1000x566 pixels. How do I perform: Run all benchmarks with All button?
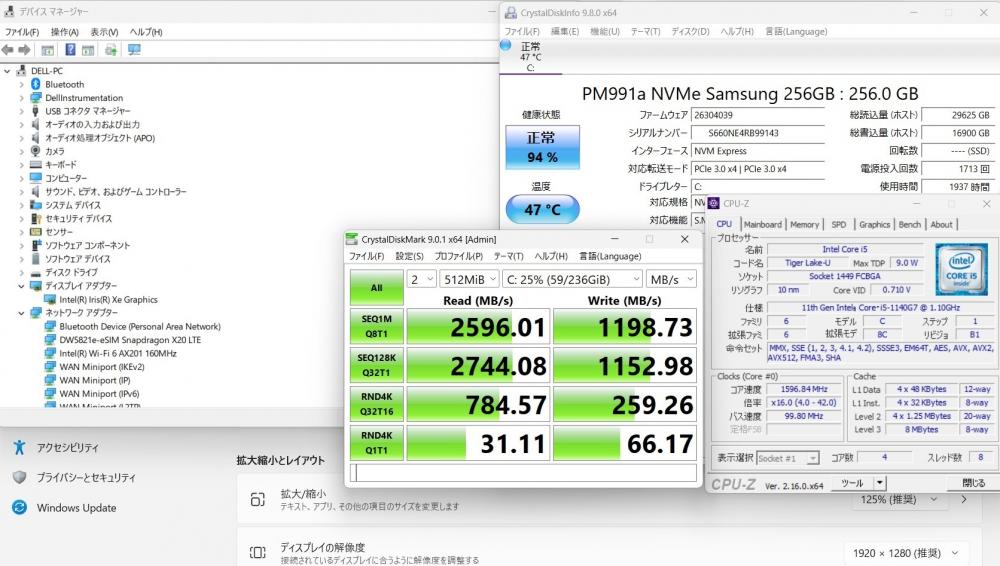click(x=376, y=287)
